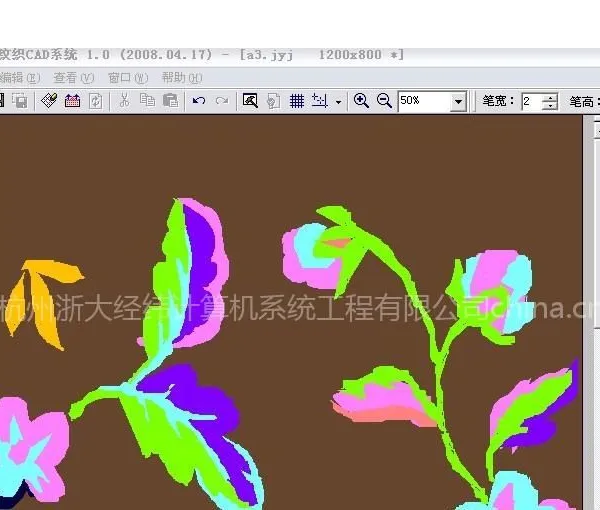Click the greyed document-hand toolbar icon
600x510 pixels.
click(273, 101)
